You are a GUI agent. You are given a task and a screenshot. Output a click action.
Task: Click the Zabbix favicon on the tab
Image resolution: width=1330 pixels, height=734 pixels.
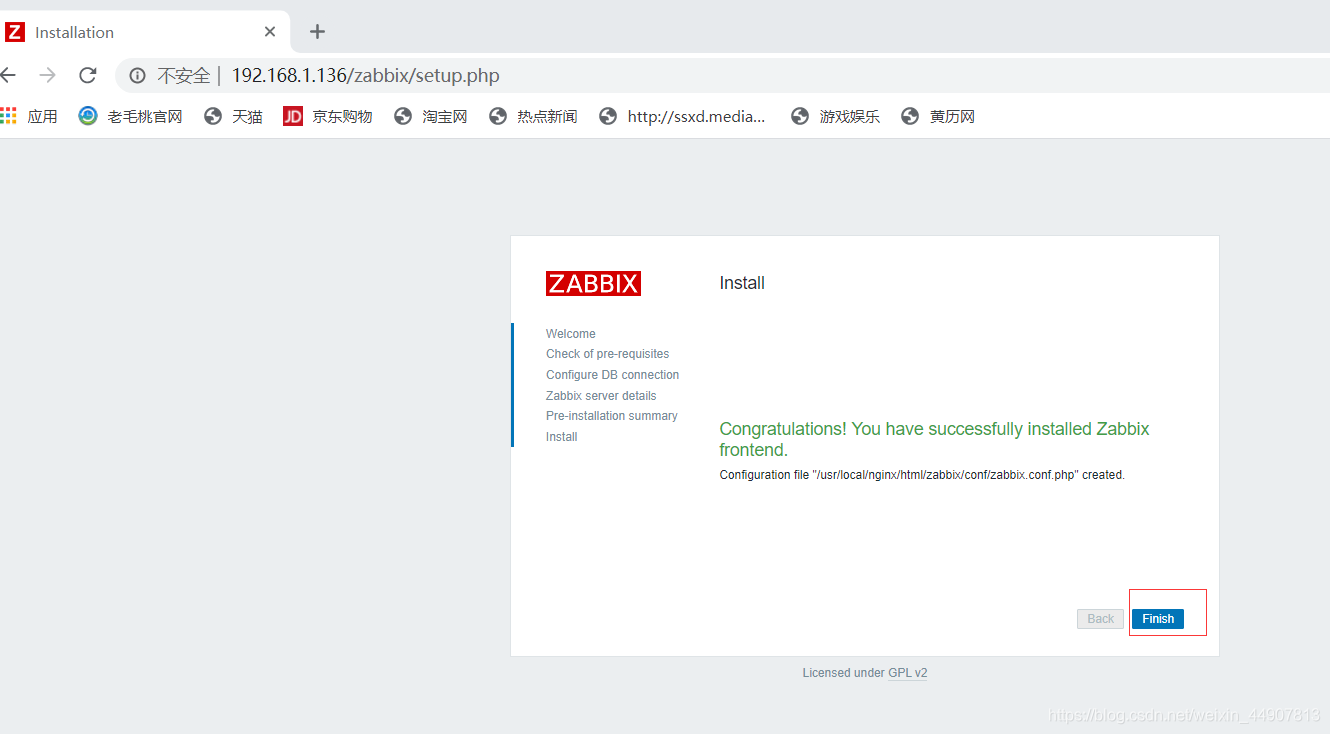tap(14, 32)
